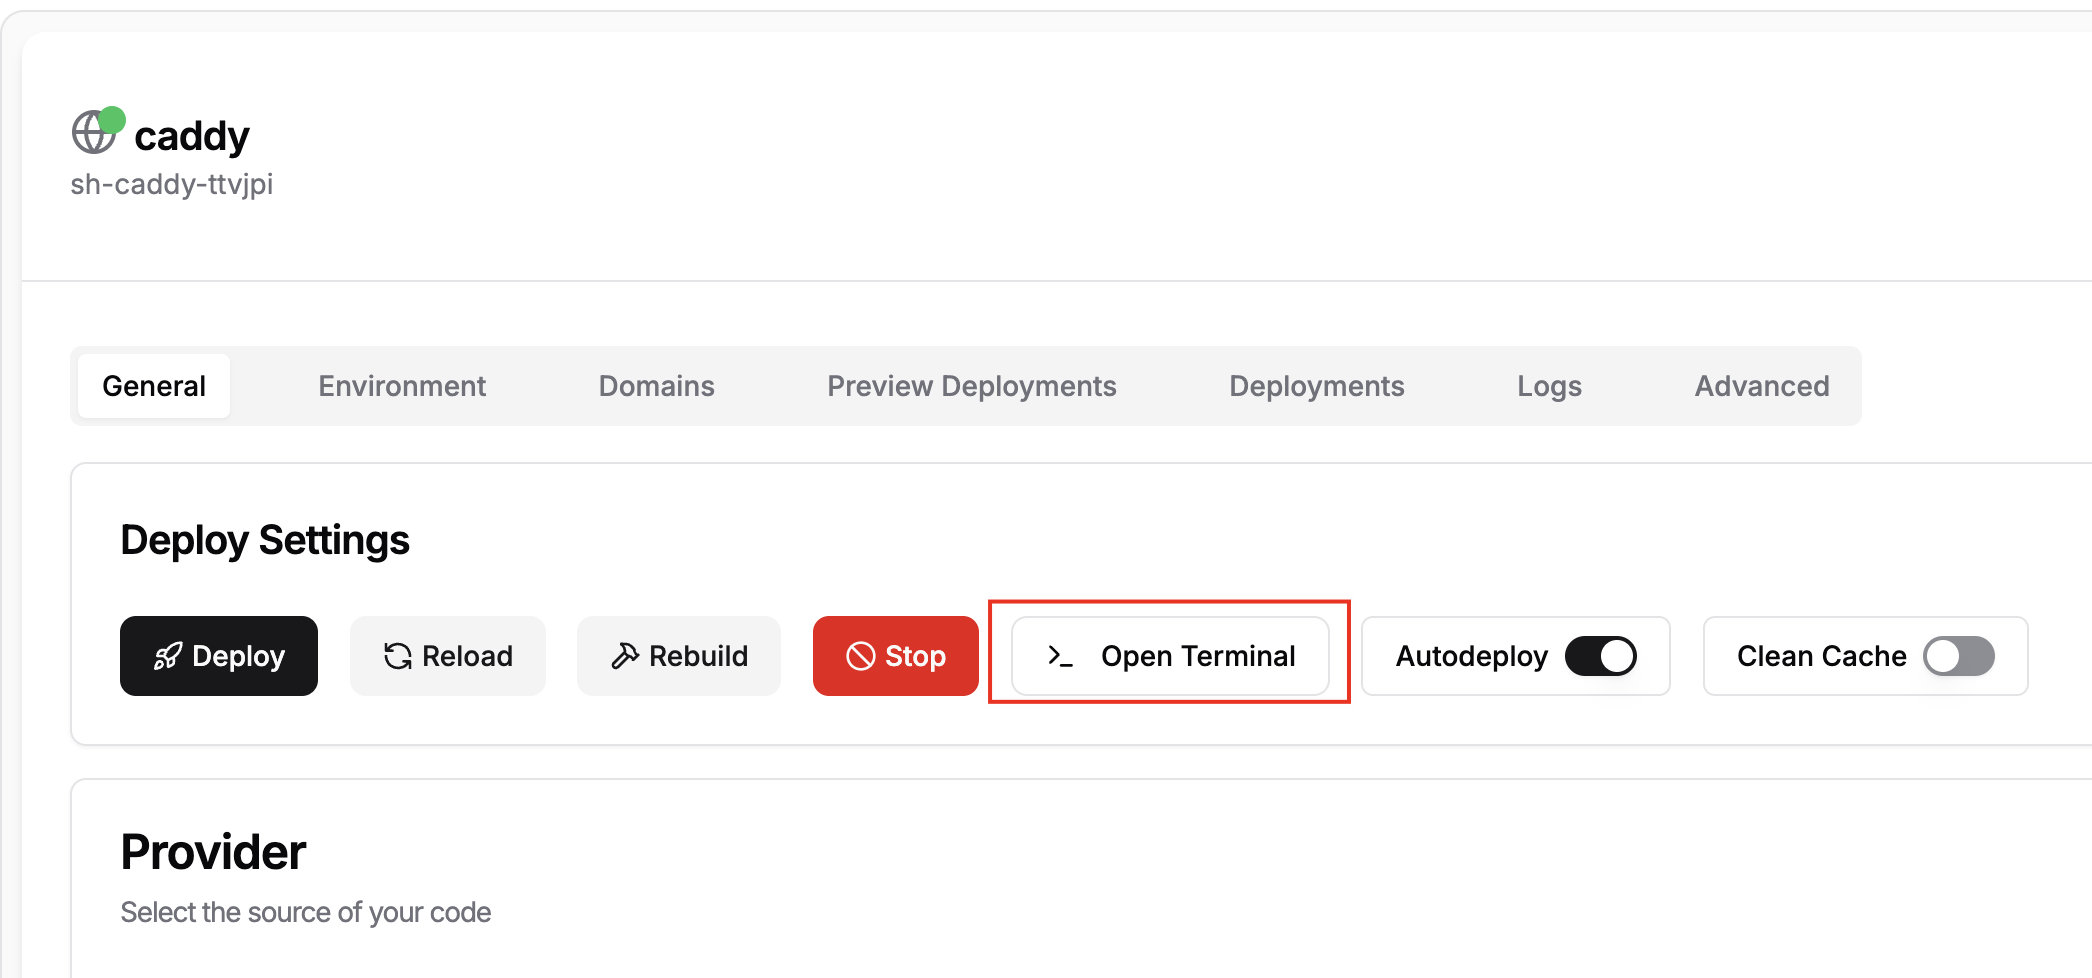
Task: View the Logs tab
Action: [1549, 386]
